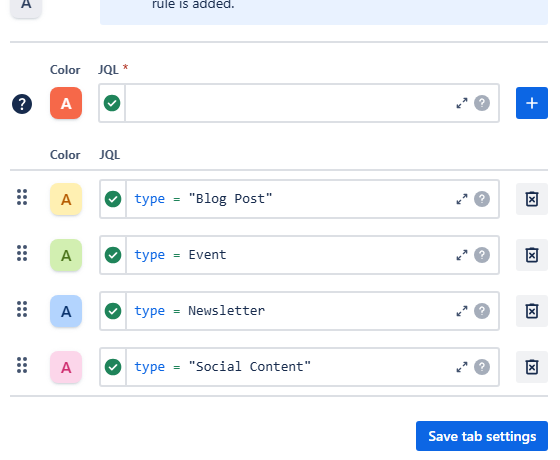This screenshot has width=560, height=460.
Task: Grab drag handle of Event rule
Action: click(x=22, y=253)
